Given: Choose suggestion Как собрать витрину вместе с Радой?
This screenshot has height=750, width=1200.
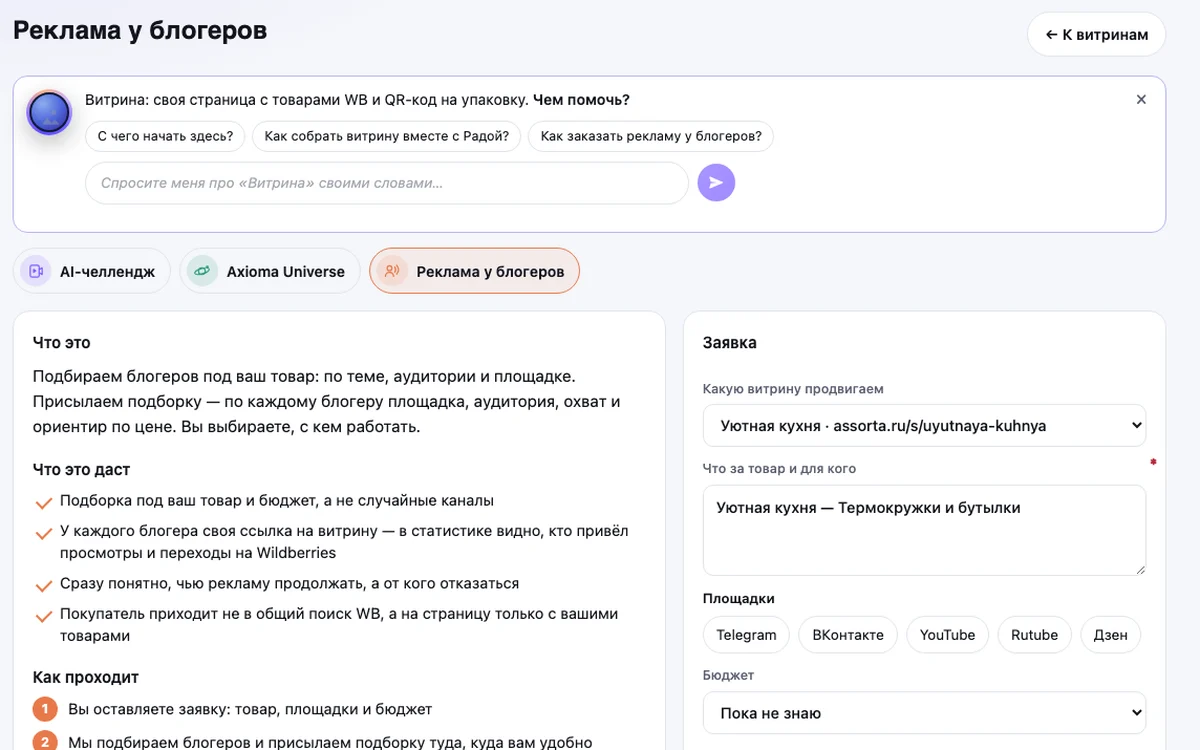Looking at the screenshot, I should coord(387,137).
